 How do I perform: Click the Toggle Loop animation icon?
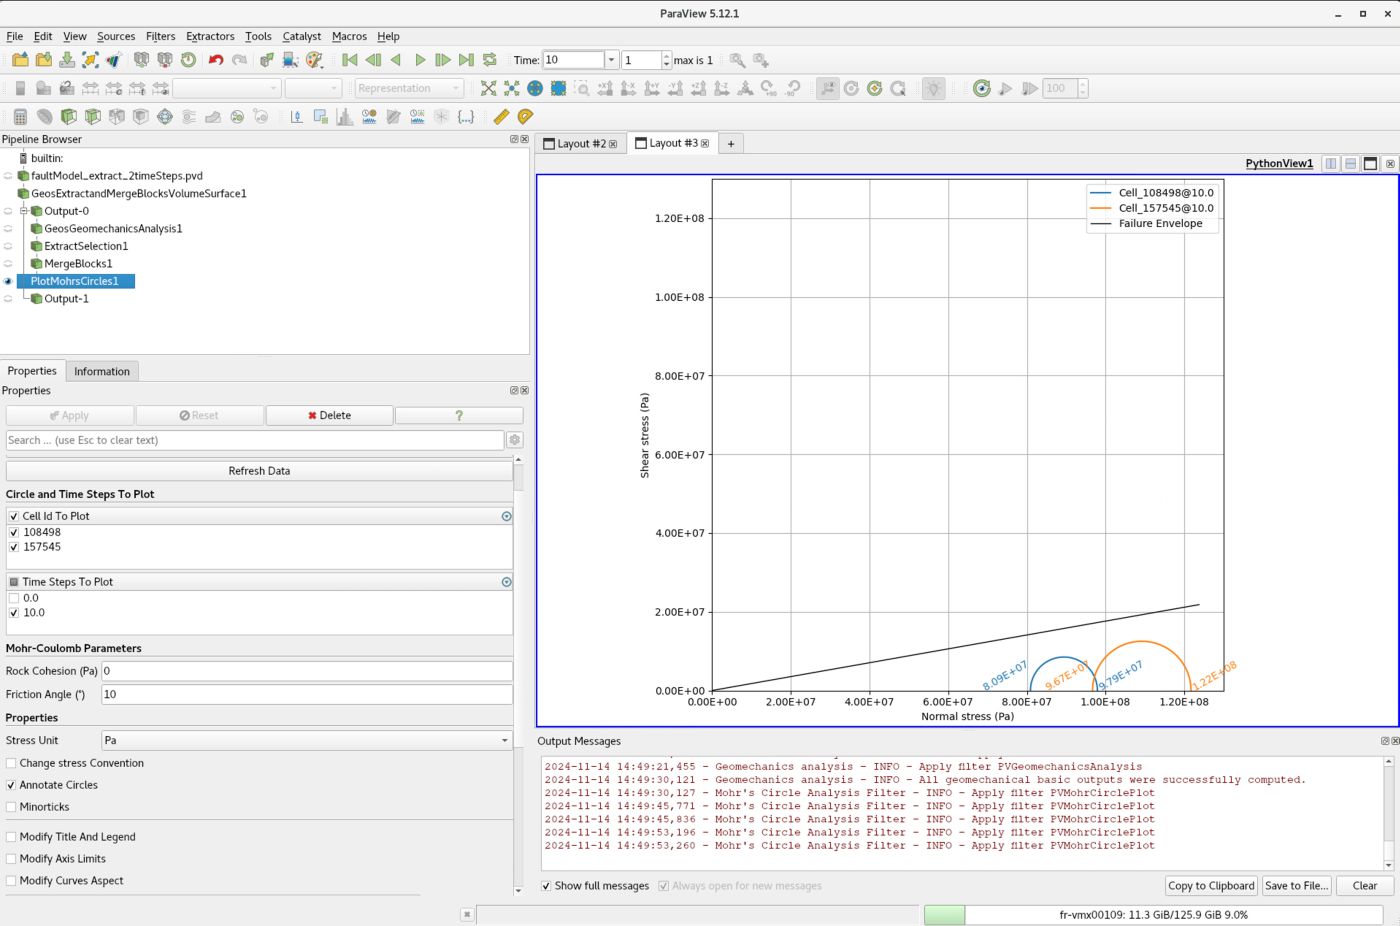click(490, 60)
